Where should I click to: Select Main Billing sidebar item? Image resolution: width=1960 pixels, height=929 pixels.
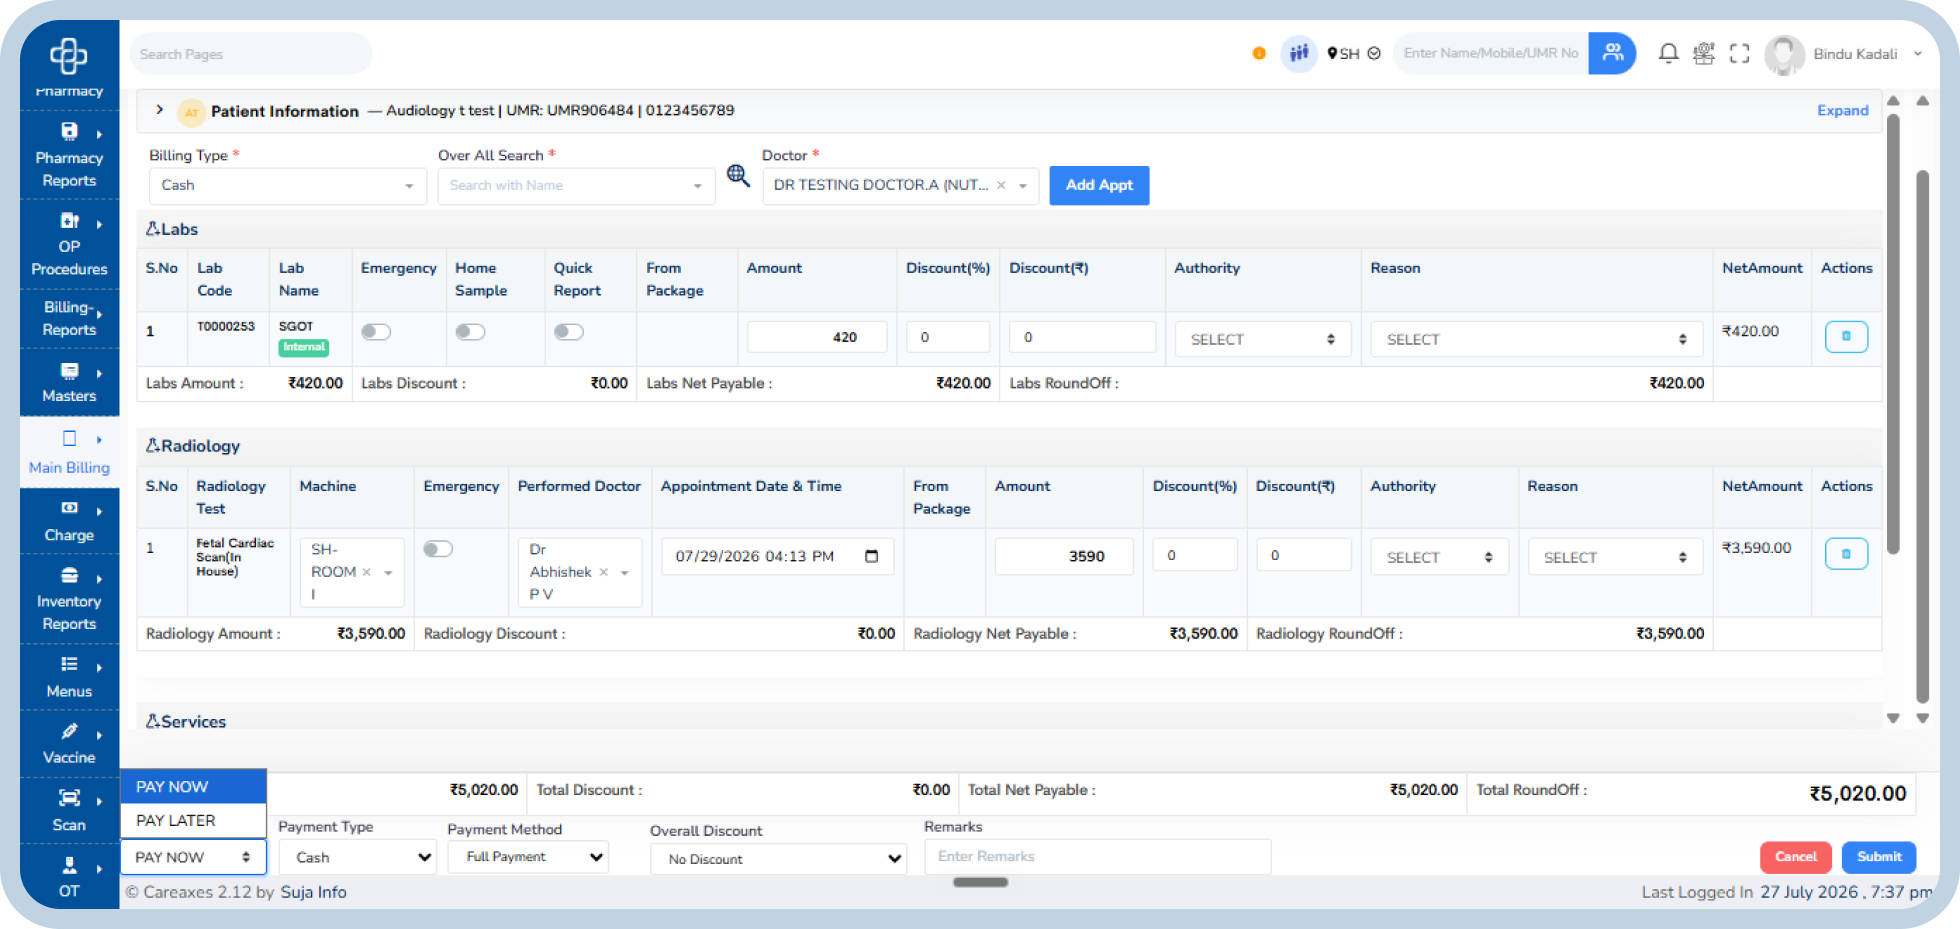(x=69, y=453)
